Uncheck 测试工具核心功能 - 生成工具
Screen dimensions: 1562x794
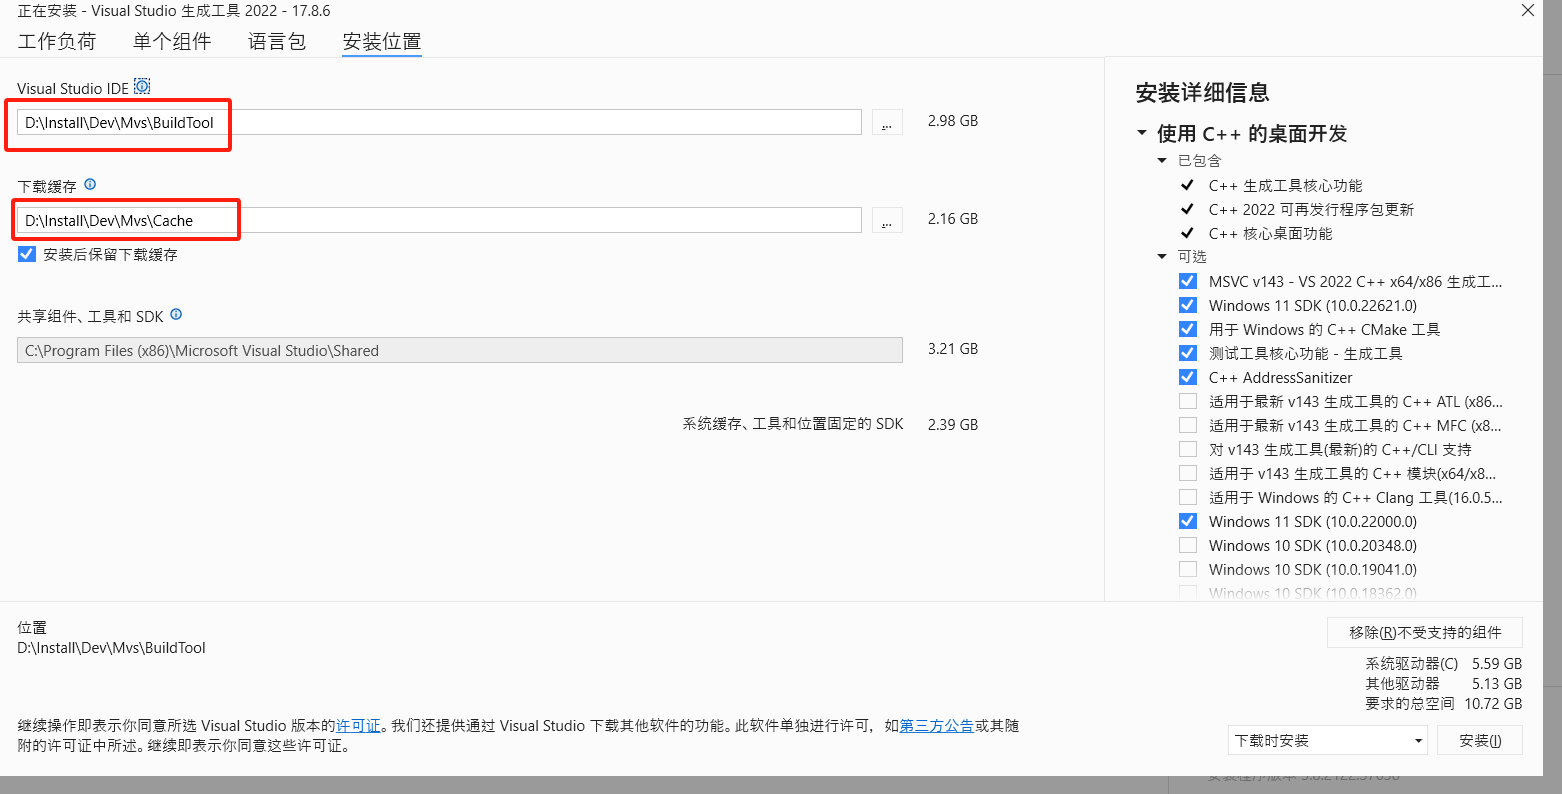(1188, 354)
